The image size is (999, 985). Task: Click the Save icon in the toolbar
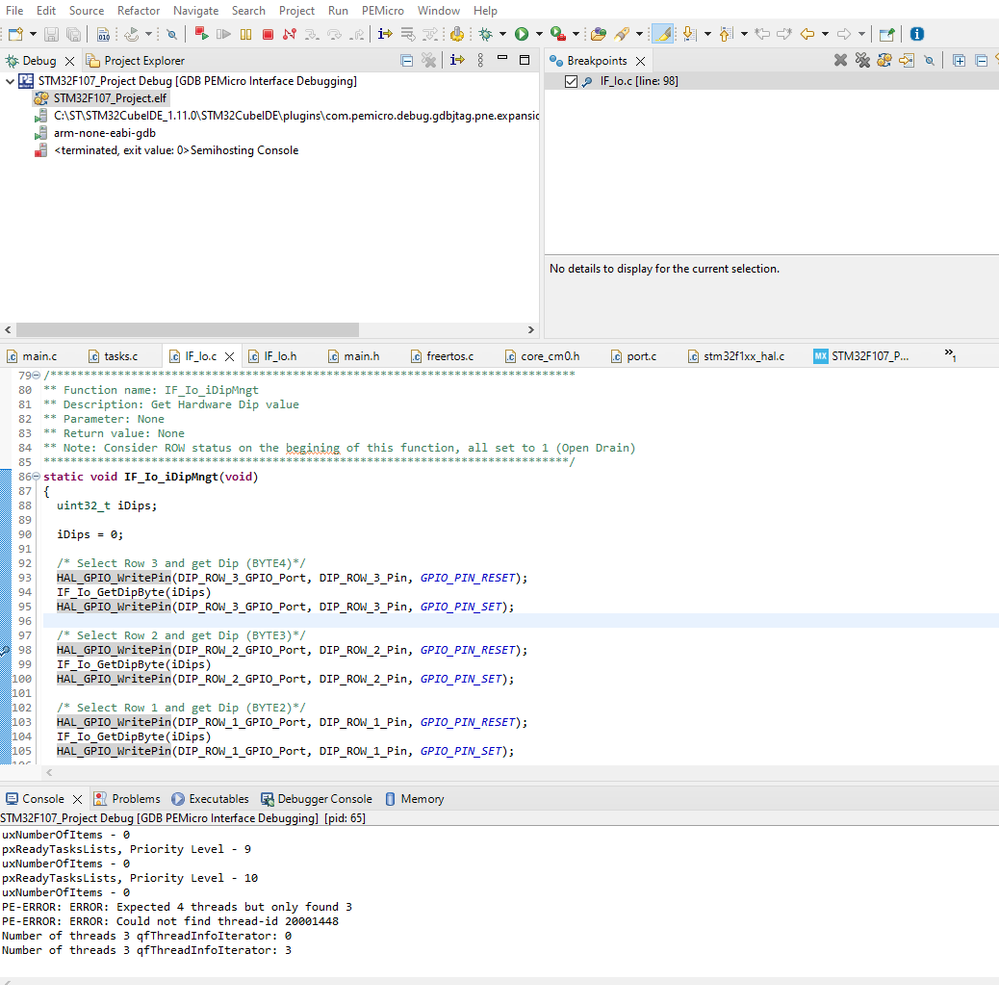pyautogui.click(x=52, y=34)
